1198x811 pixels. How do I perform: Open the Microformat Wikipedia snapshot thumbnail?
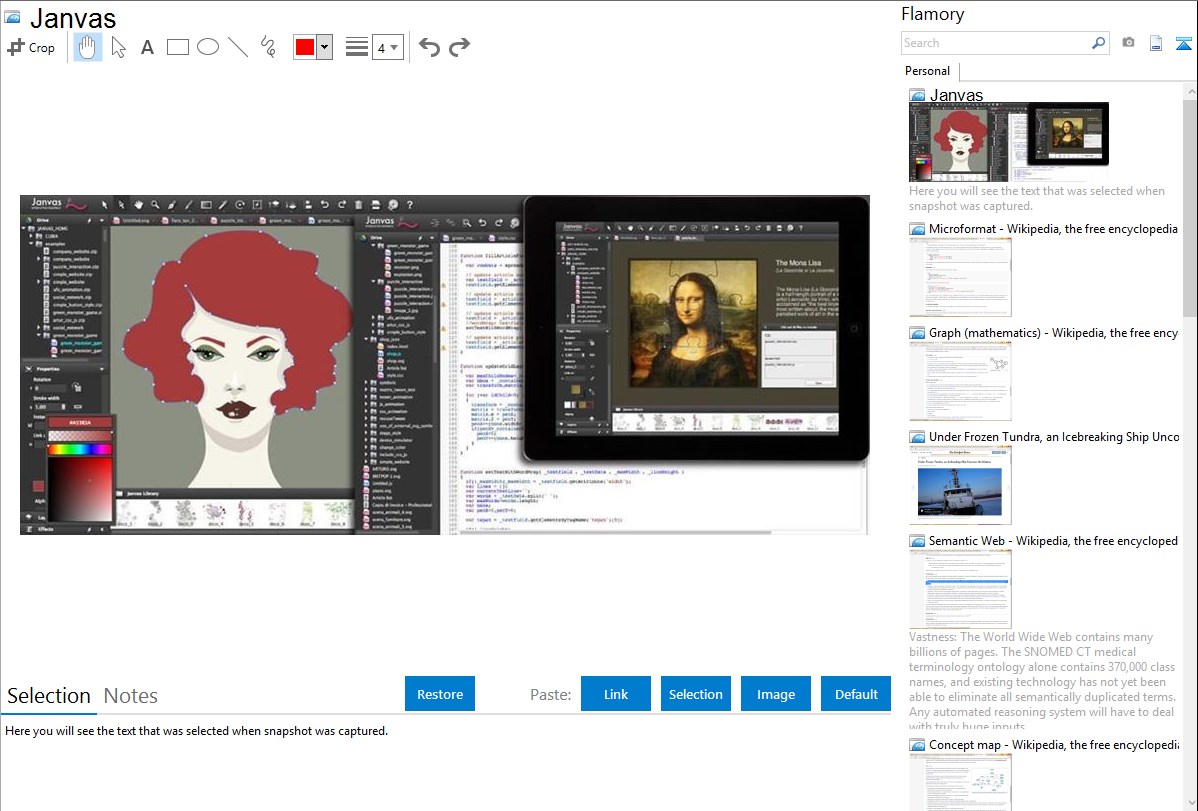[960, 277]
